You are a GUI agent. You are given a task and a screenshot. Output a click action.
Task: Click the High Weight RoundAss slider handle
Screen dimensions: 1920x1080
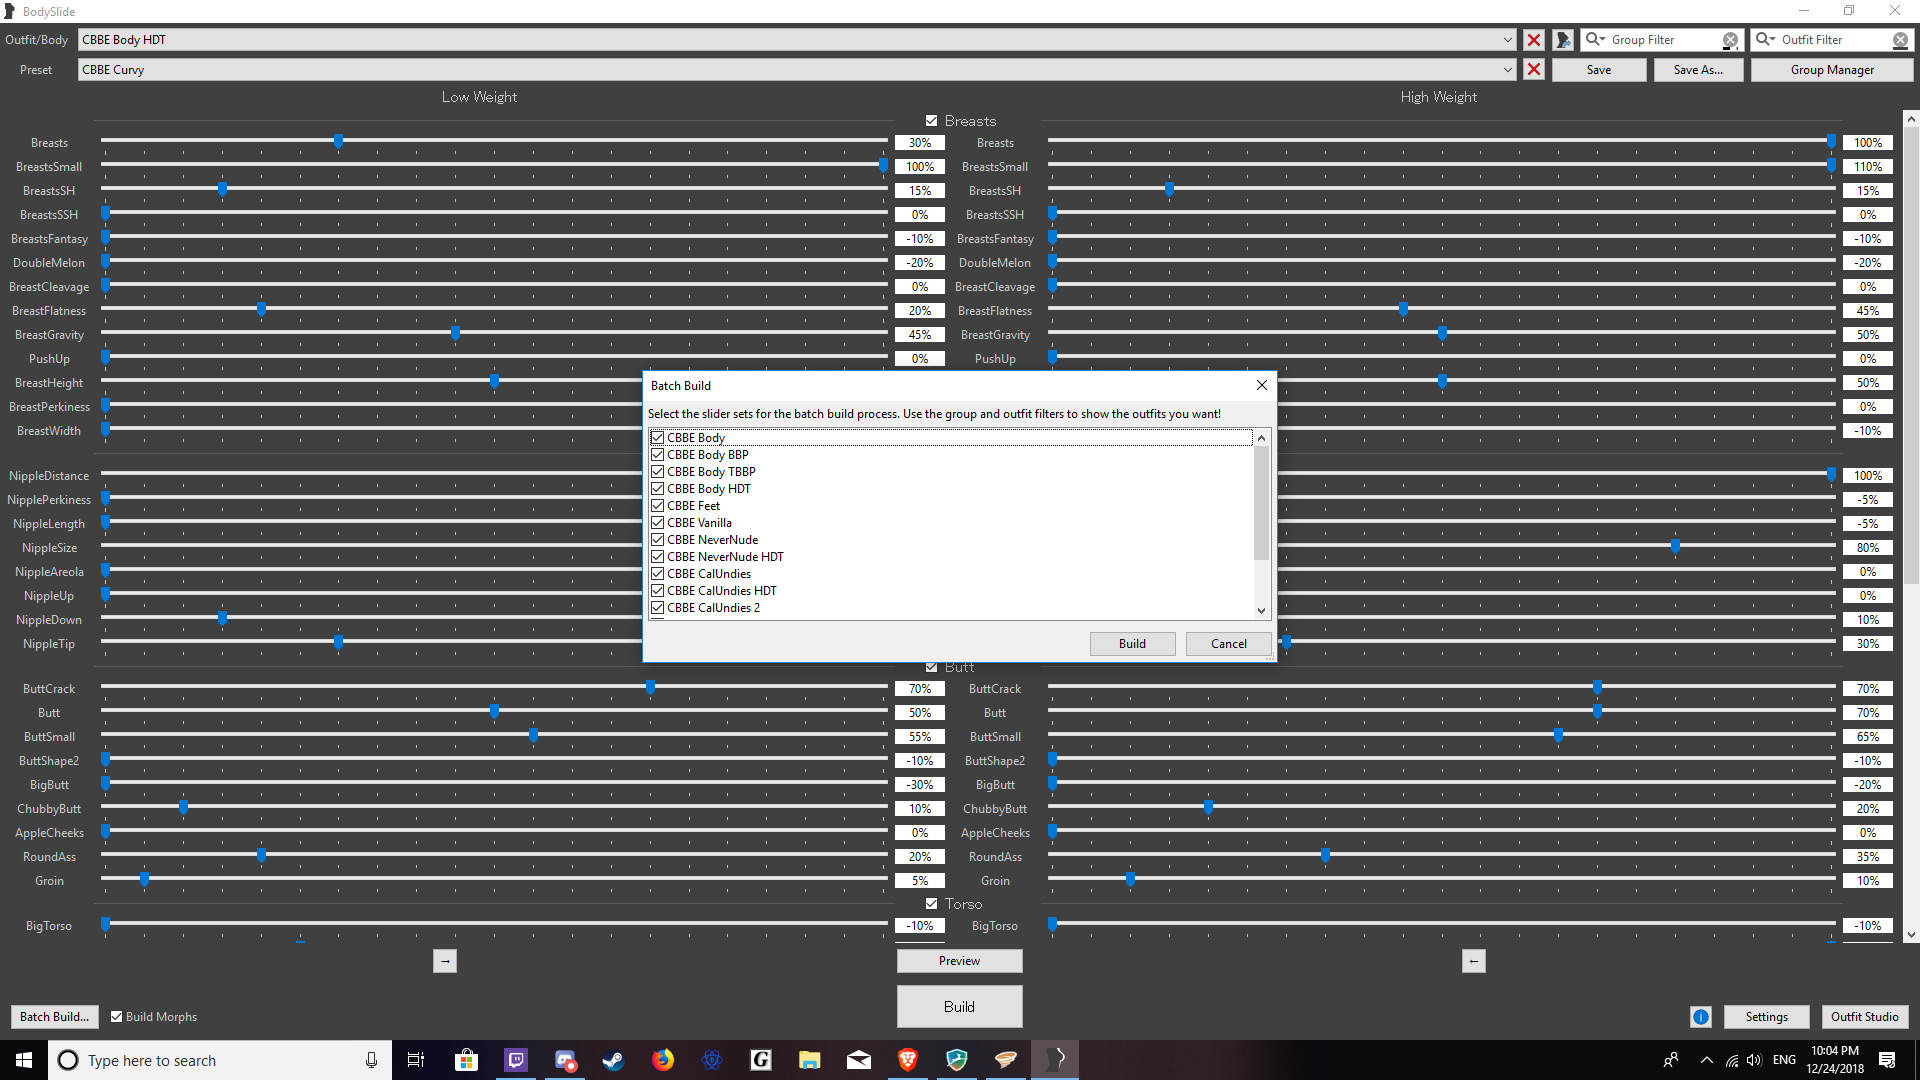[1325, 855]
